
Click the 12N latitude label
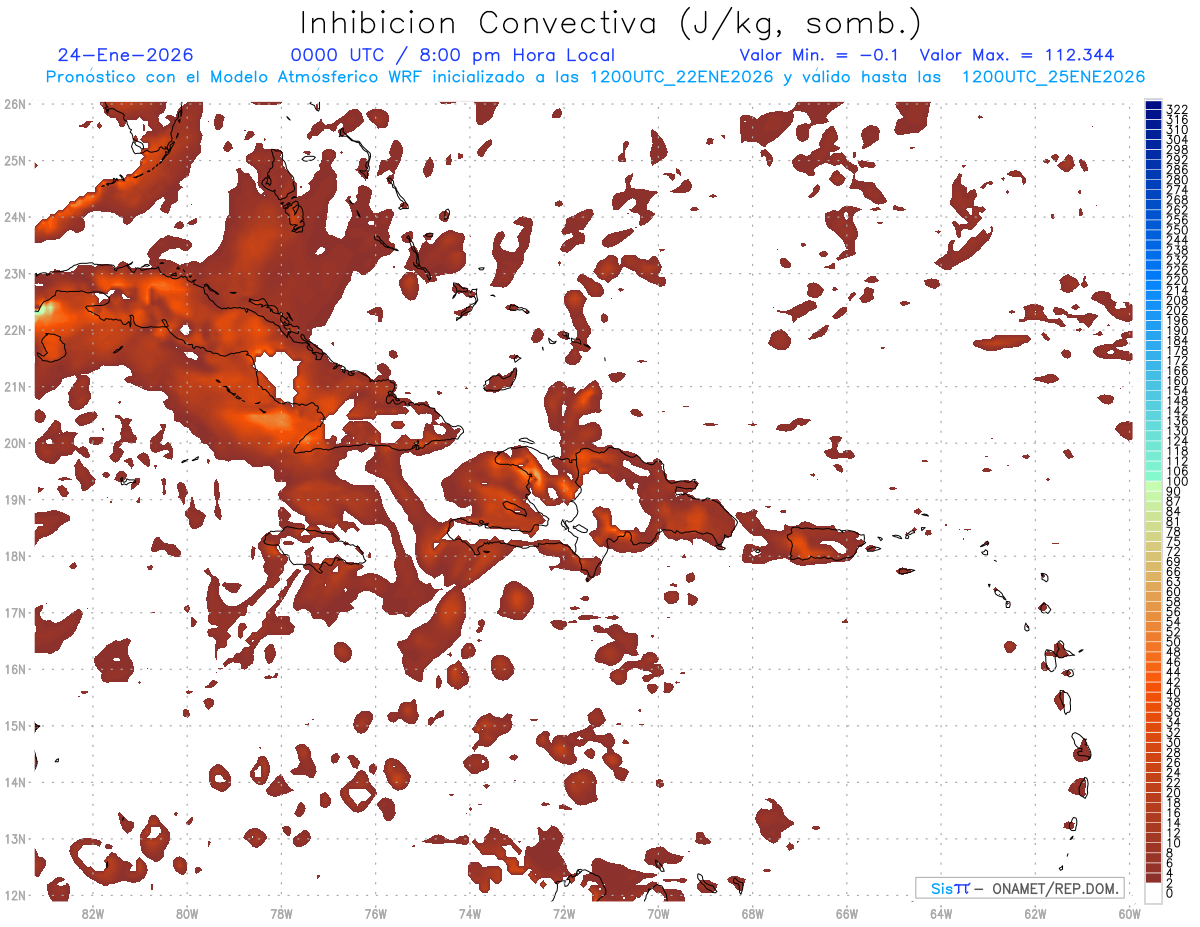coord(16,895)
